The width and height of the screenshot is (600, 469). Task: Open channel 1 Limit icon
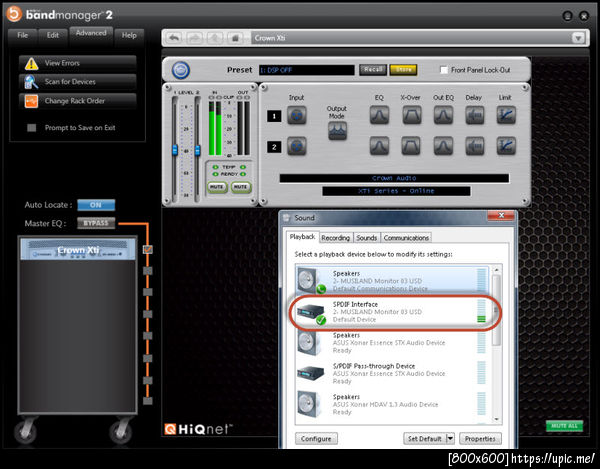click(506, 115)
